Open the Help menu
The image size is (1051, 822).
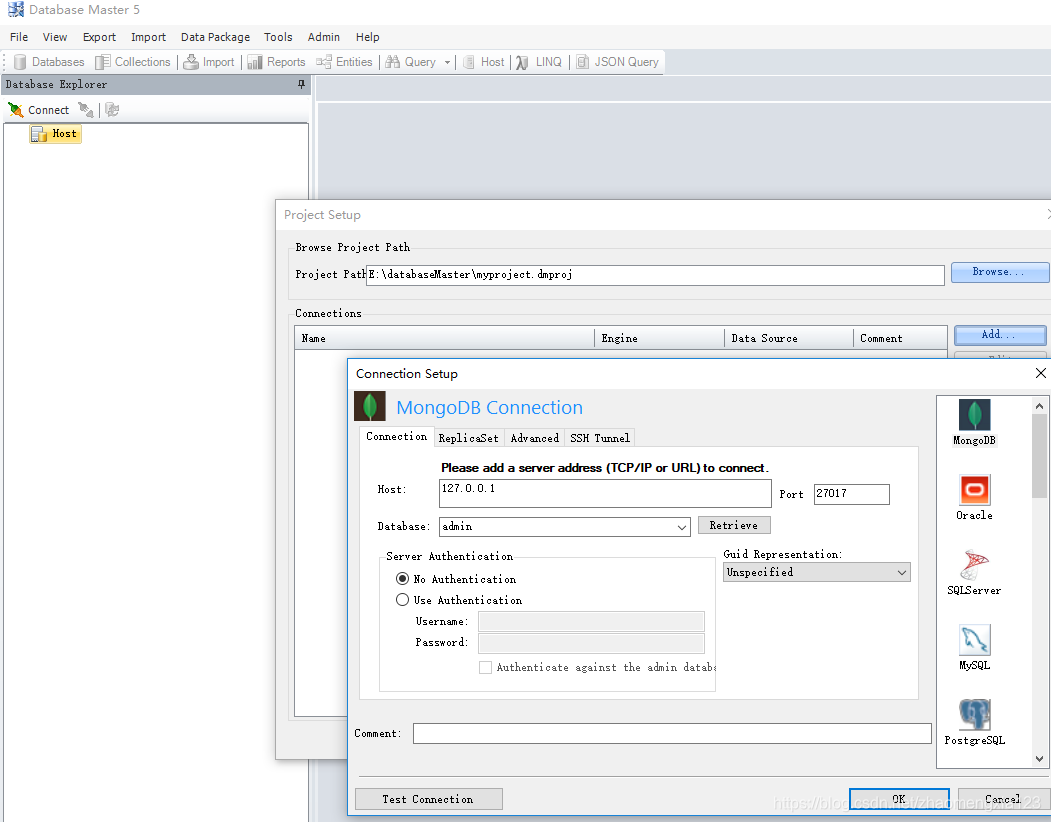coord(367,37)
